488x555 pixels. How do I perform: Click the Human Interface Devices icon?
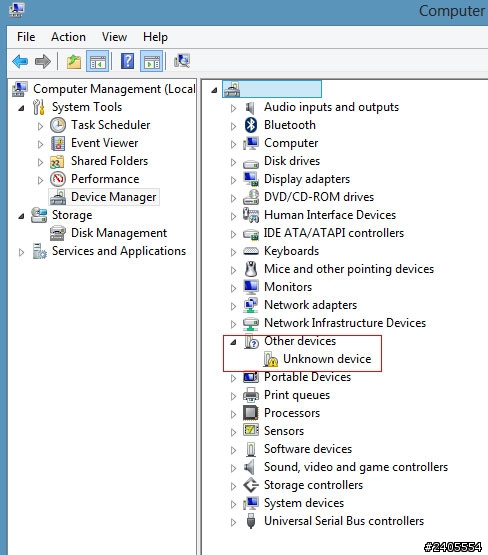coord(251,215)
